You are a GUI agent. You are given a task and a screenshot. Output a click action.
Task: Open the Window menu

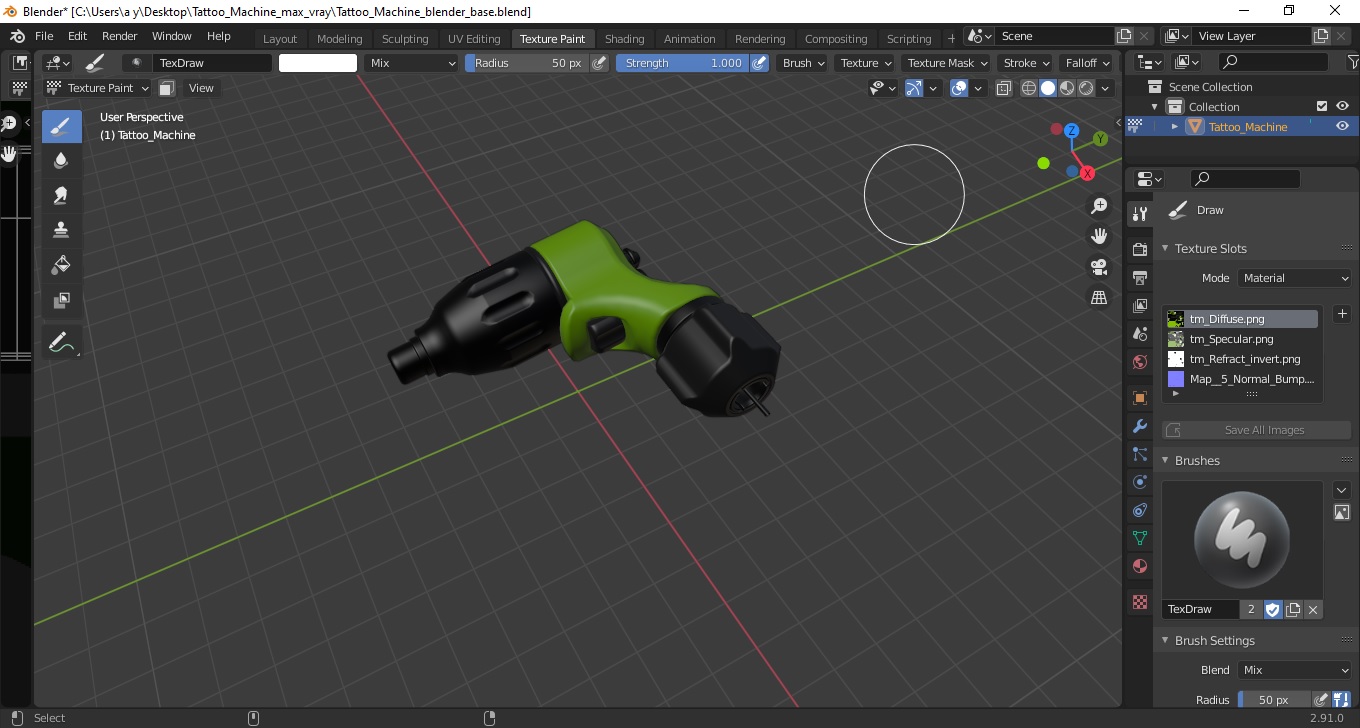(172, 36)
